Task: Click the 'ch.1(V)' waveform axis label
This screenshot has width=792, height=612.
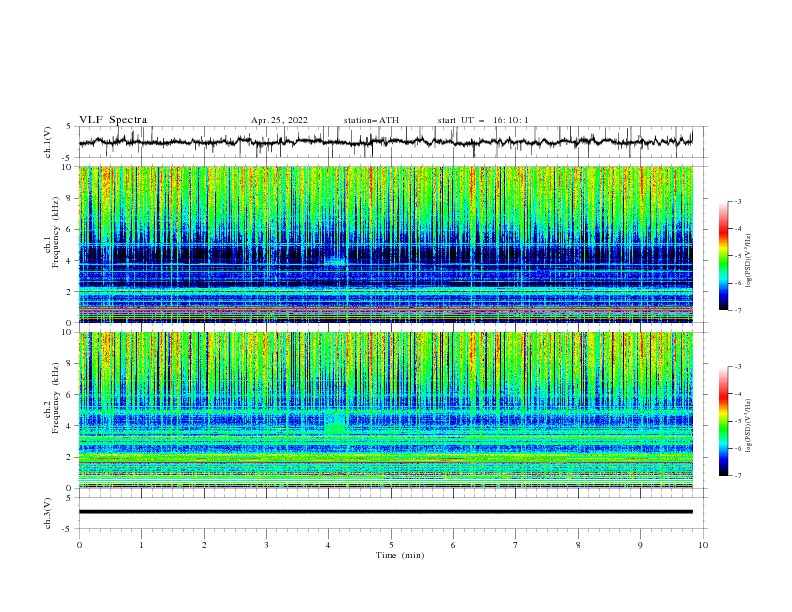Action: 48,142
